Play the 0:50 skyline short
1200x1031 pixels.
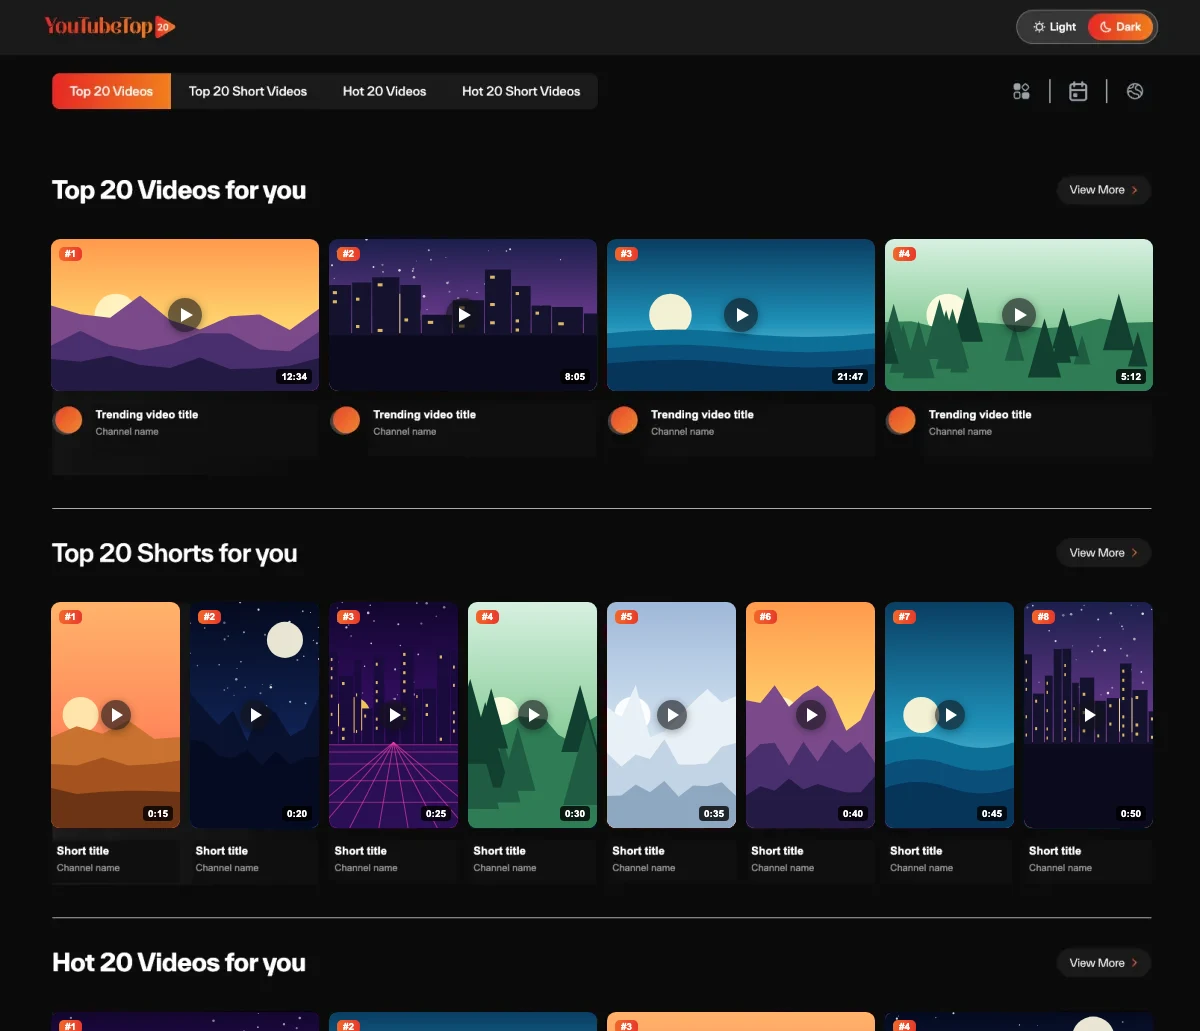pyautogui.click(x=1089, y=715)
